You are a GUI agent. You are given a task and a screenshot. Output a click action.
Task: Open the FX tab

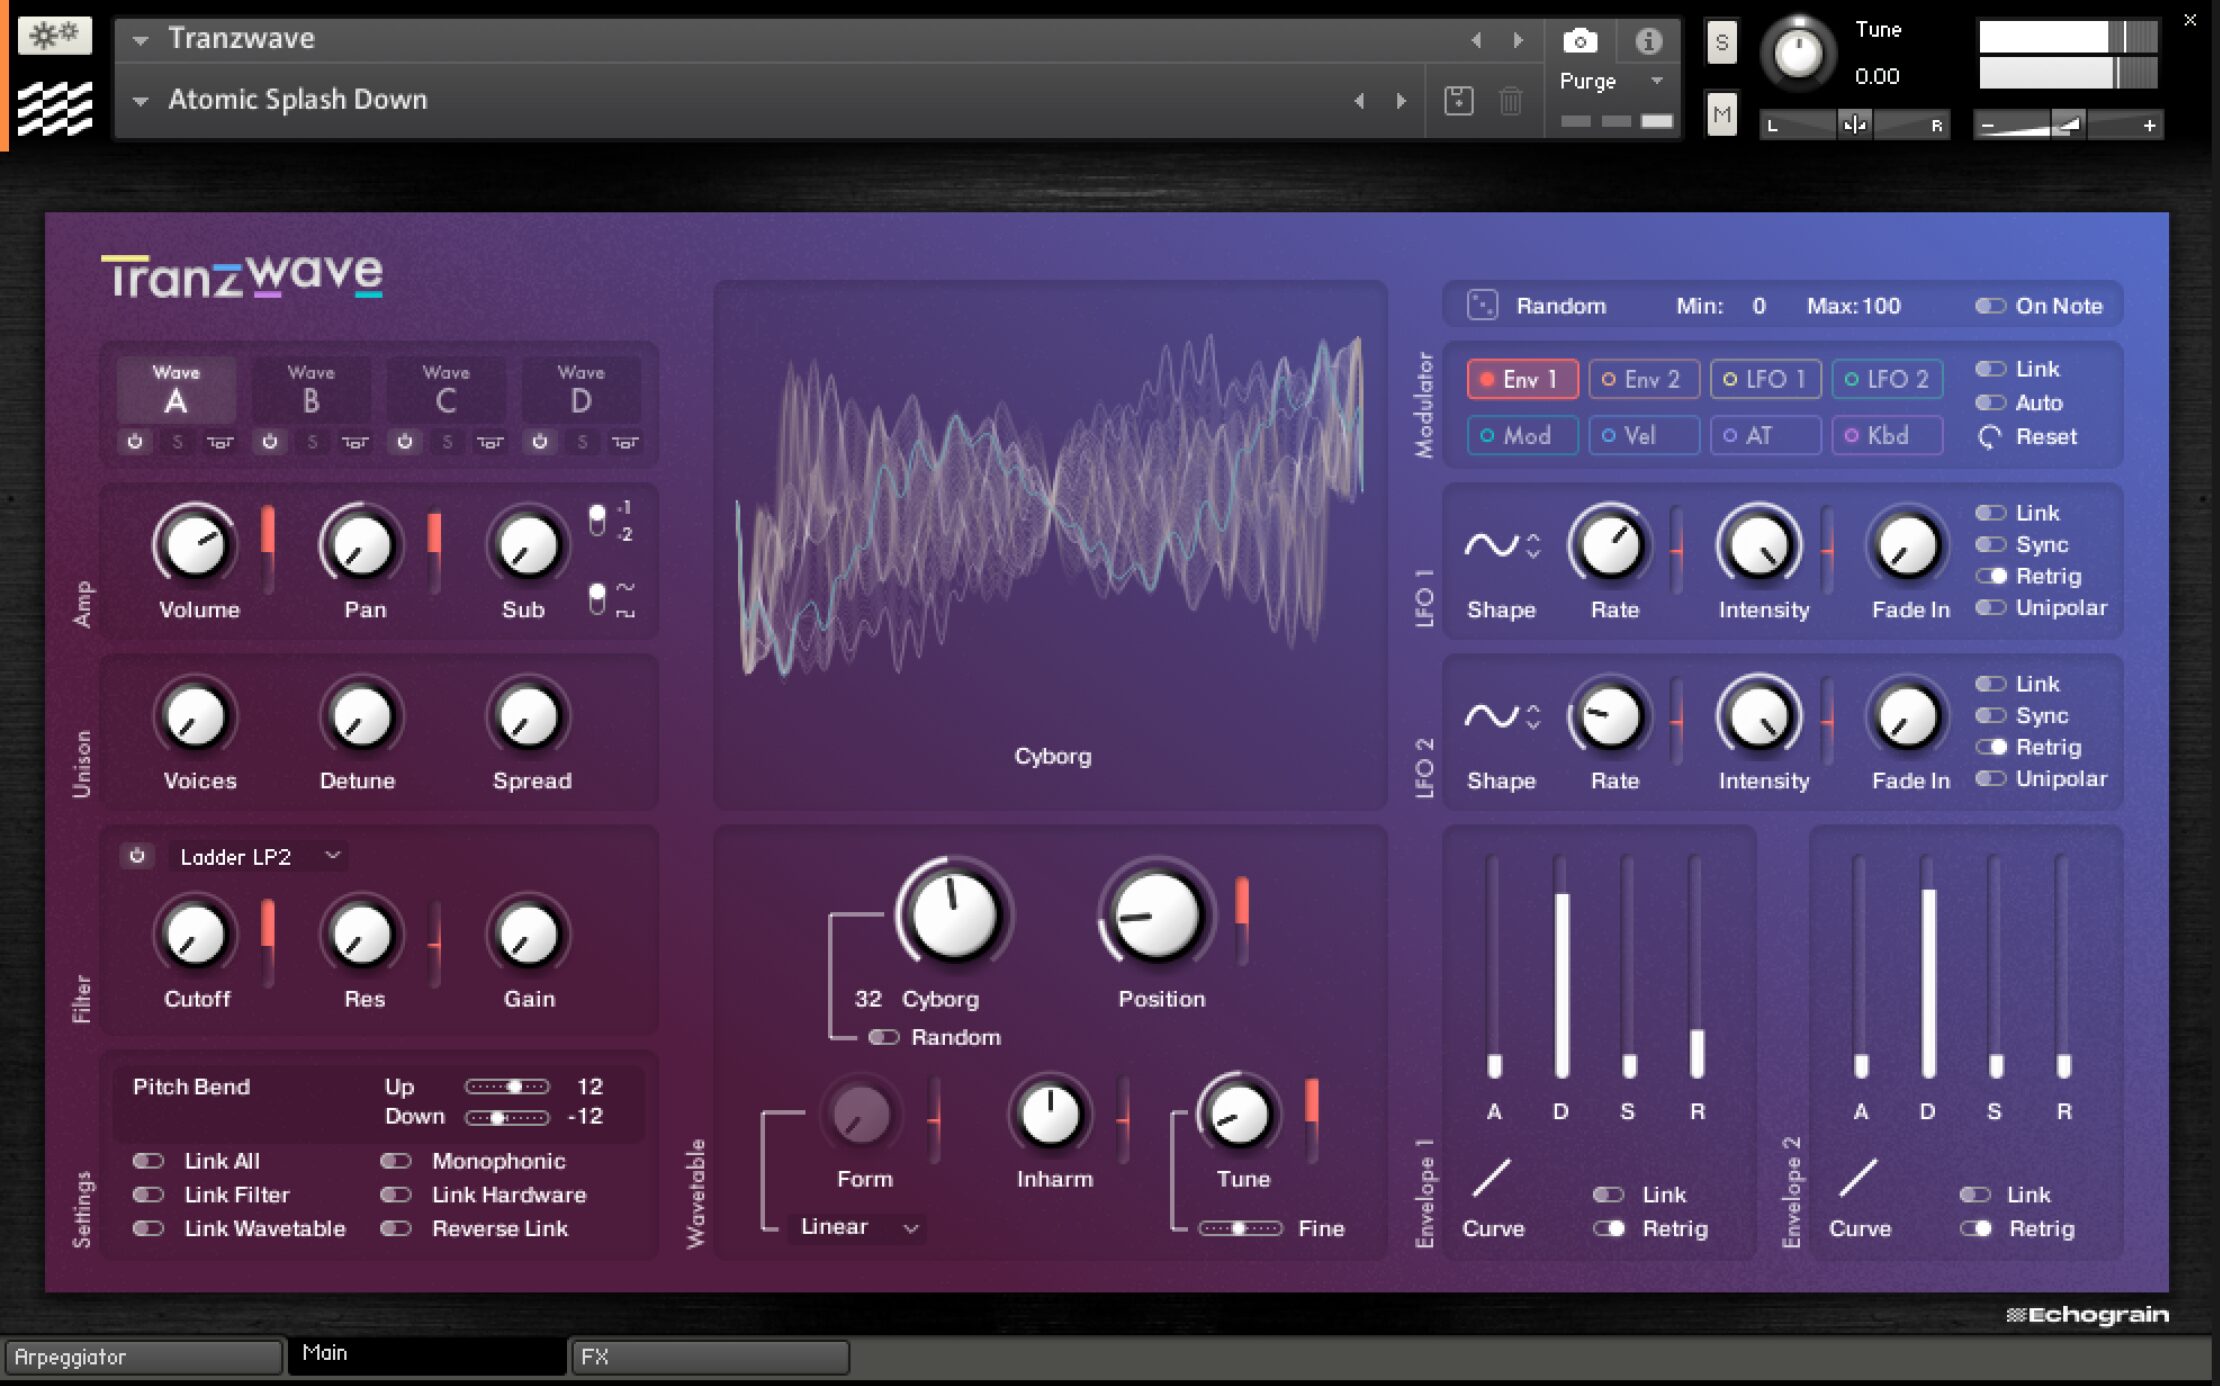point(710,1357)
